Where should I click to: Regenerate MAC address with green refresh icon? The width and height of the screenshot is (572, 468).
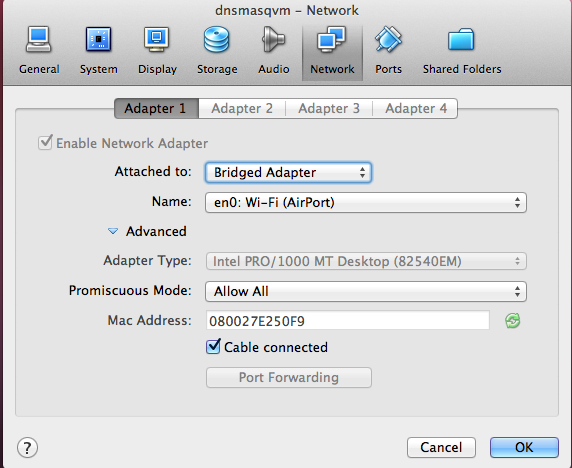point(513,321)
